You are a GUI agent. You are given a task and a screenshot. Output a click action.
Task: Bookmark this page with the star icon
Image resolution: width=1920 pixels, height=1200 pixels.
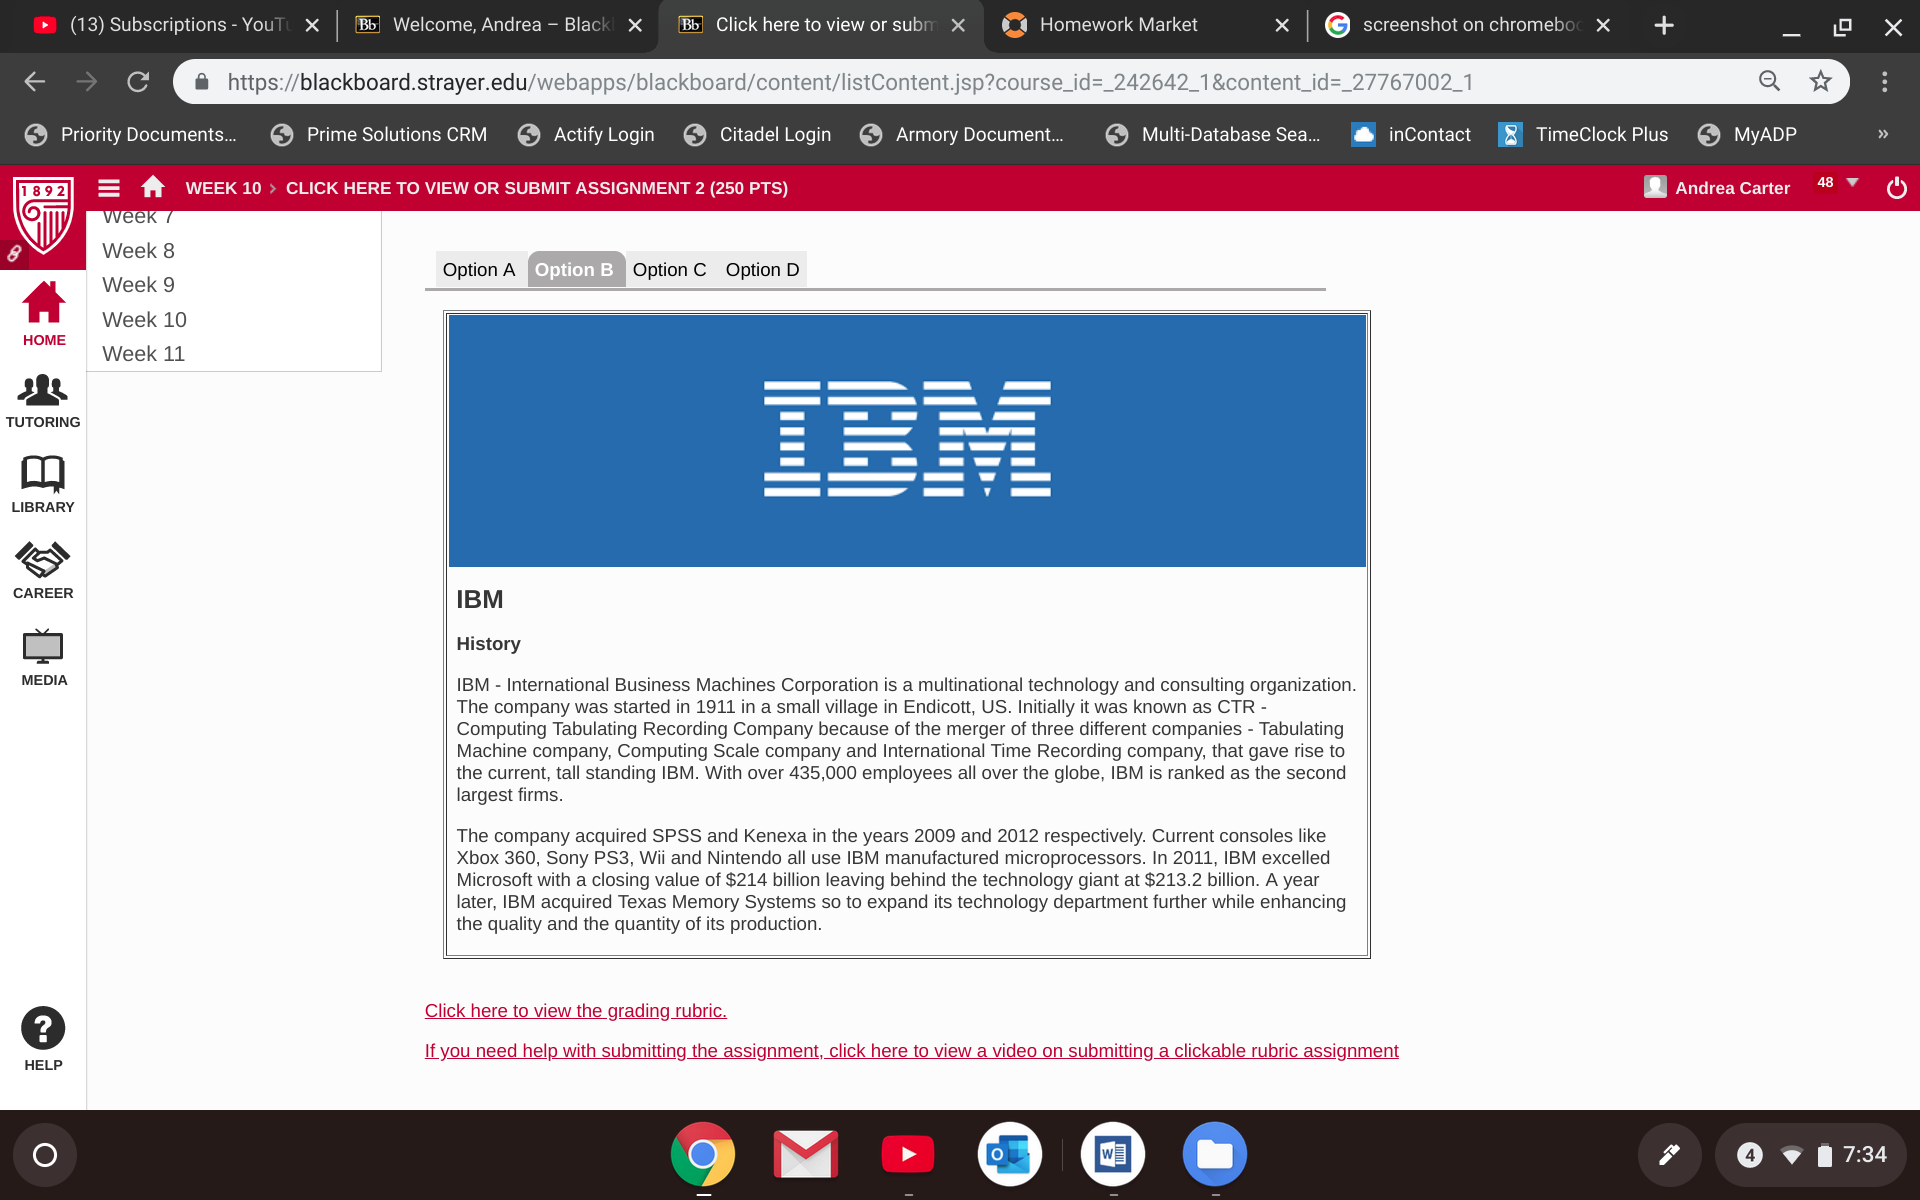[x=1821, y=82]
